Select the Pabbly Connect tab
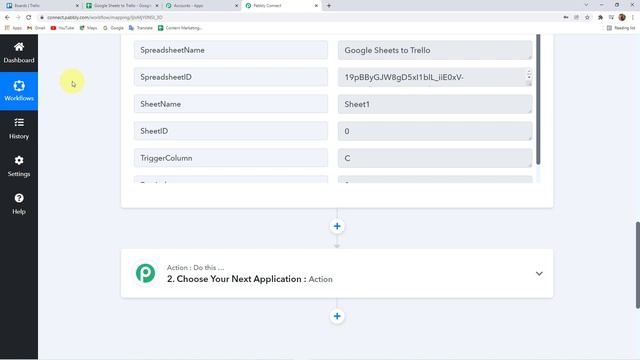The height and width of the screenshot is (360, 640). pos(282,6)
